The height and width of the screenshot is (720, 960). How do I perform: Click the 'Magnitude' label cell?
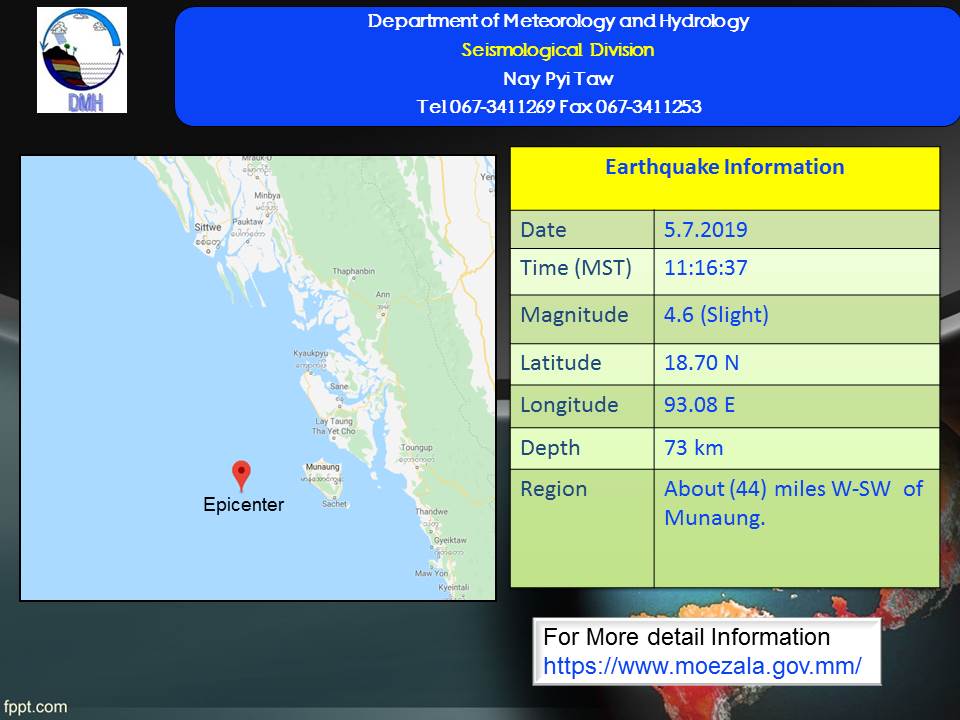582,319
